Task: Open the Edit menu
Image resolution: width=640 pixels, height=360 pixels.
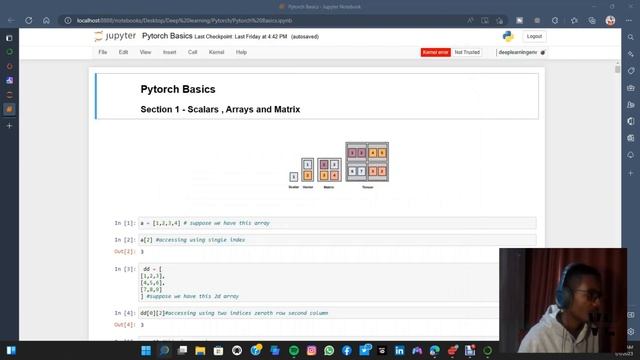Action: coord(123,52)
